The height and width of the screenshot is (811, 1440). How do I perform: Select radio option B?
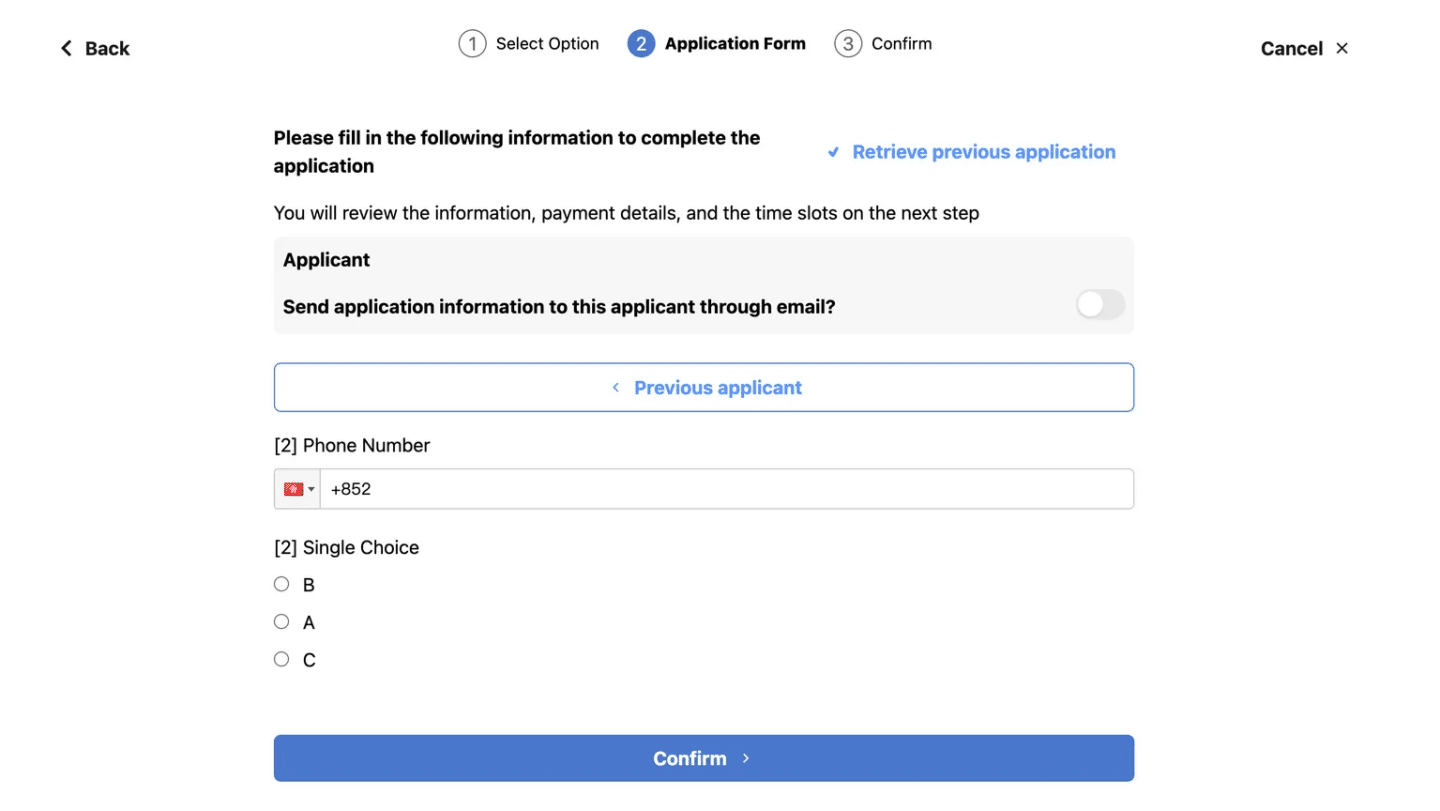pyautogui.click(x=281, y=584)
